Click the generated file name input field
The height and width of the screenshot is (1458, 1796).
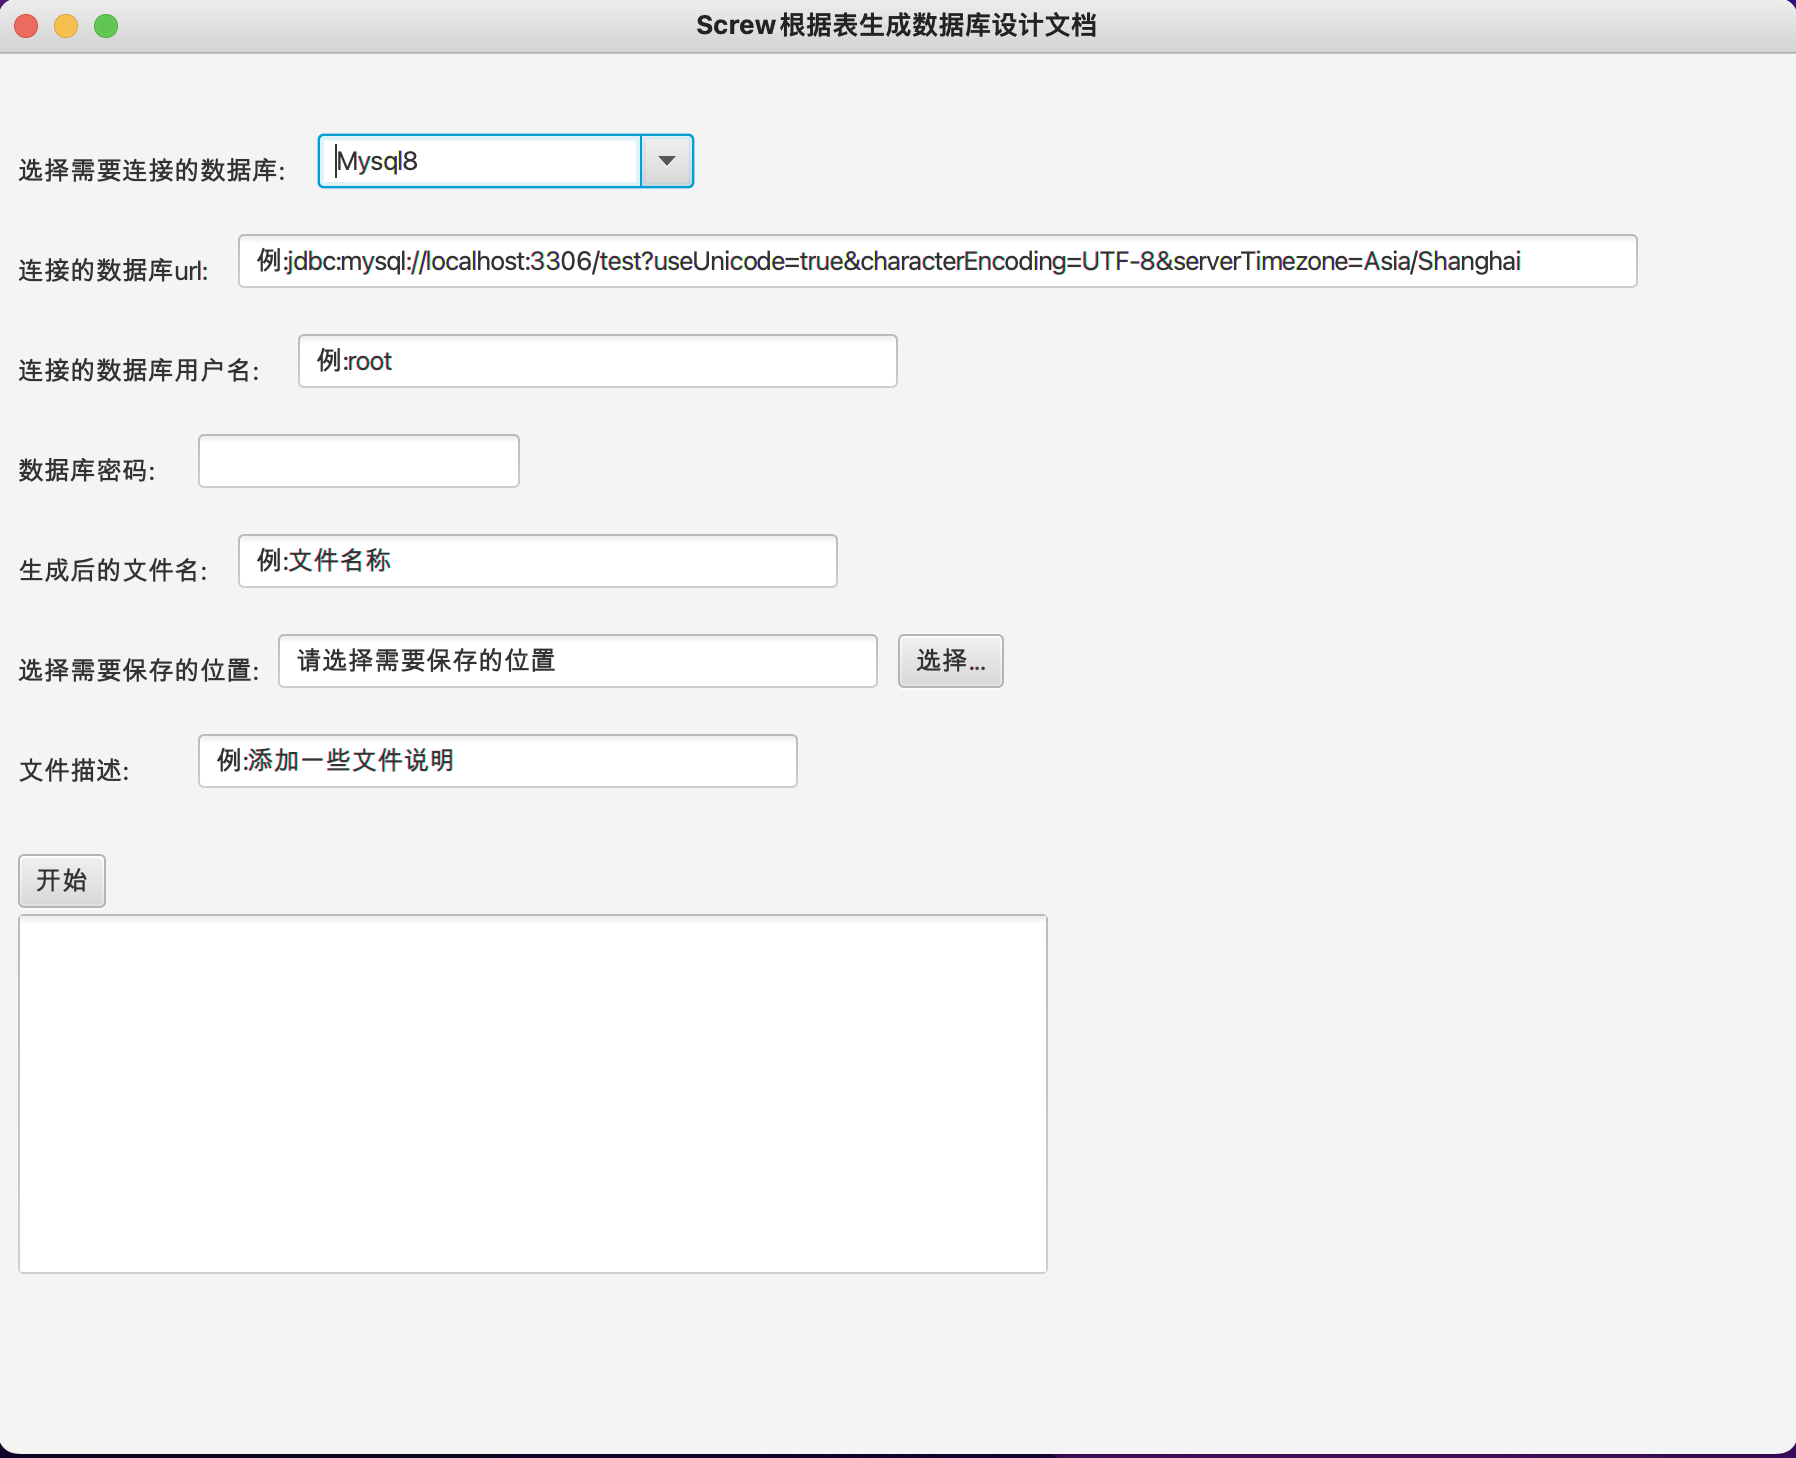point(537,561)
